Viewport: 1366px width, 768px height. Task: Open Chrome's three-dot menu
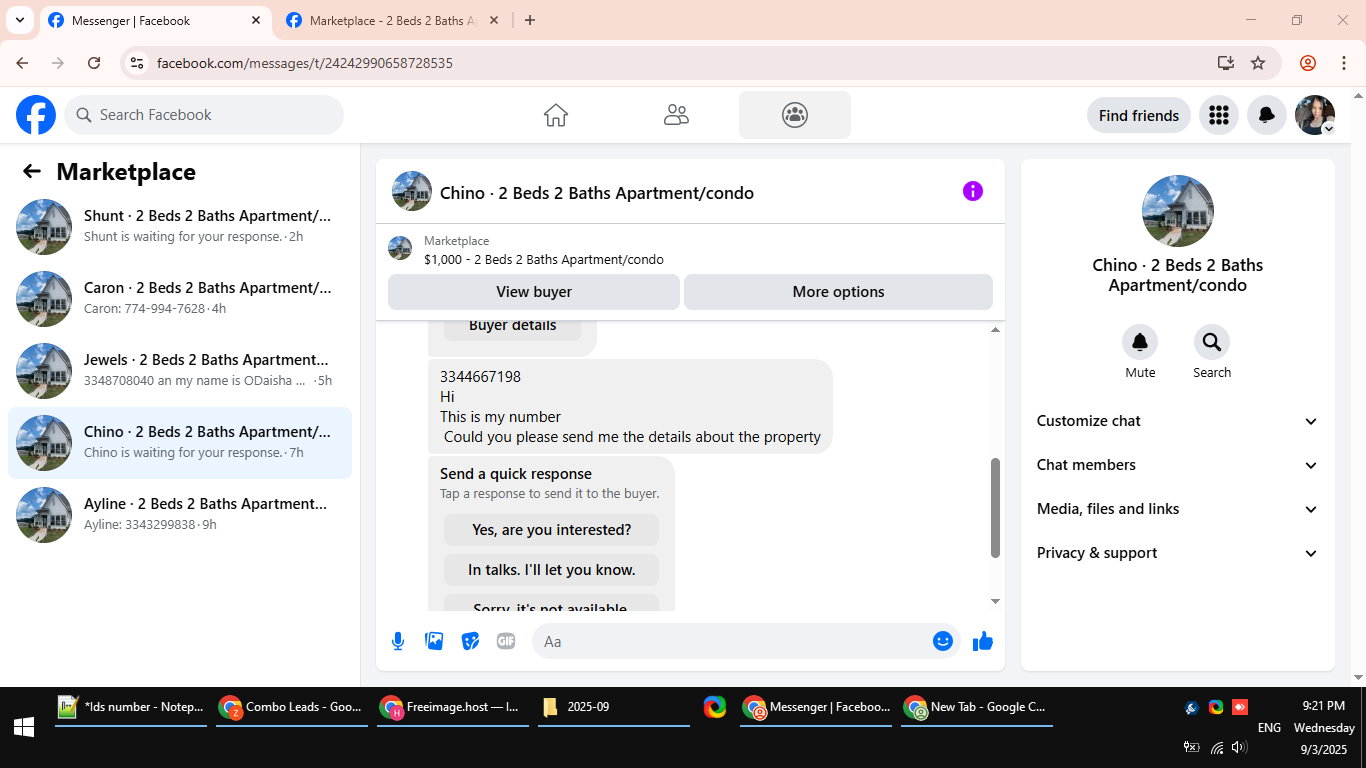pos(1344,63)
